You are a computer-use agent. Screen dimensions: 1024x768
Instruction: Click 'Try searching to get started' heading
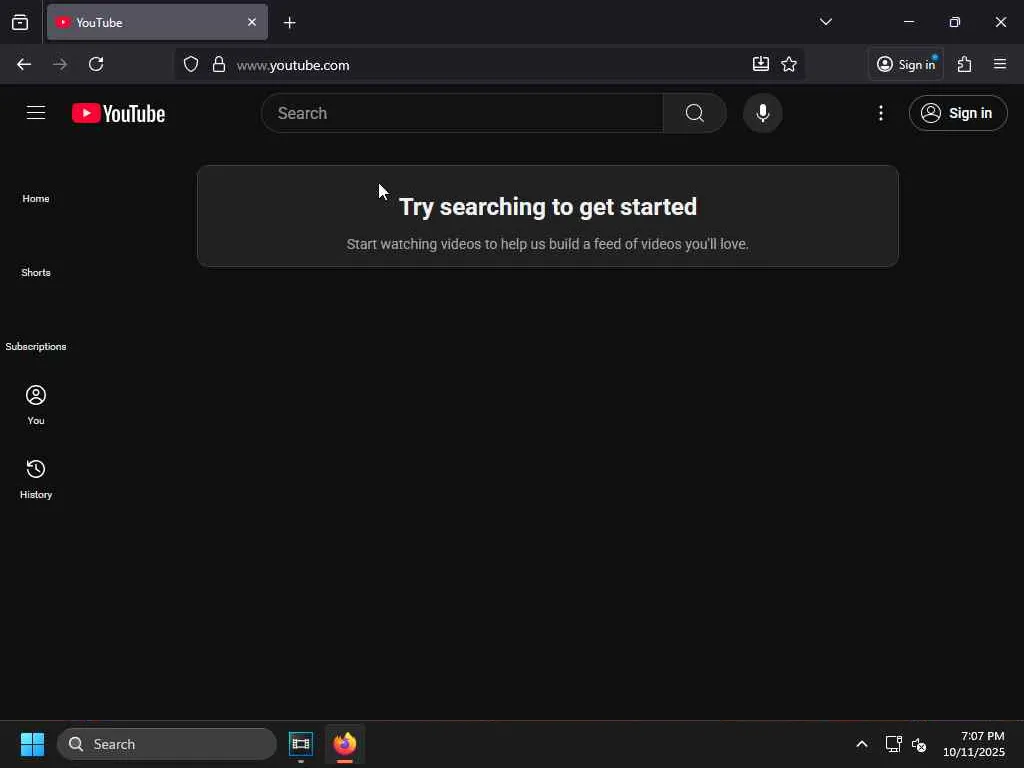[548, 207]
